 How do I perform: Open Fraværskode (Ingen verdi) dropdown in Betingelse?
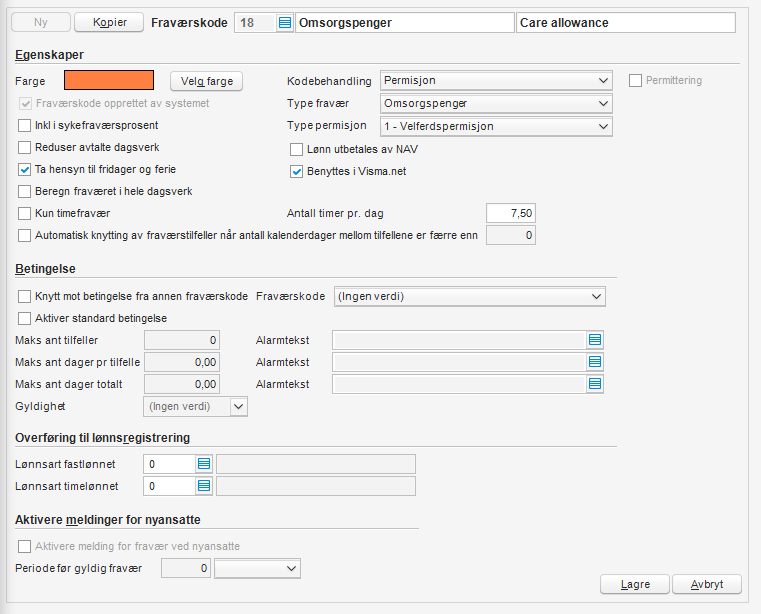[x=470, y=297]
